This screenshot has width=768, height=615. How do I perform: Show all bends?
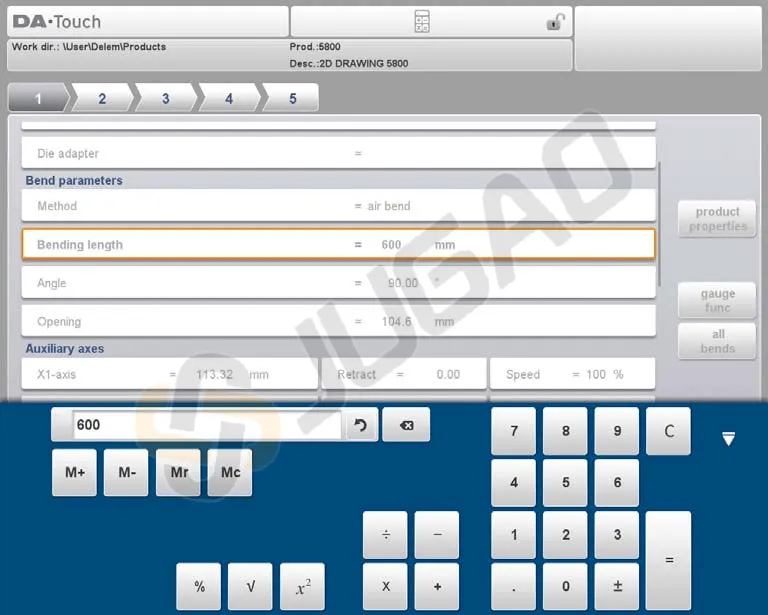[717, 342]
